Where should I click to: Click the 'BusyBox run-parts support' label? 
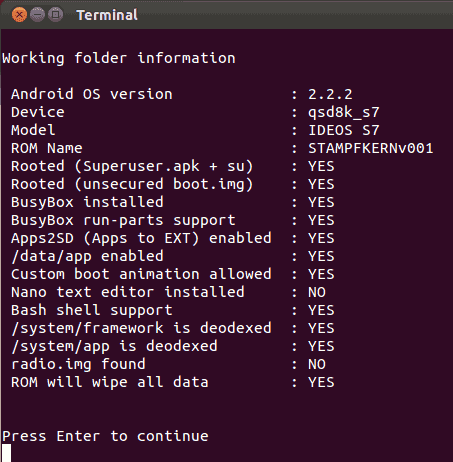click(x=123, y=220)
